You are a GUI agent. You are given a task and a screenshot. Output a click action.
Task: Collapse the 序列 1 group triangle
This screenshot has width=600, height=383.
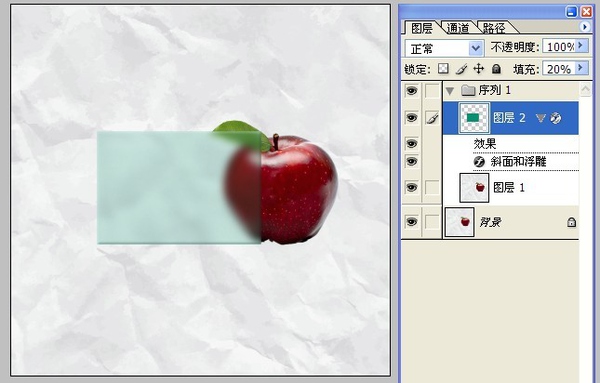(x=450, y=91)
